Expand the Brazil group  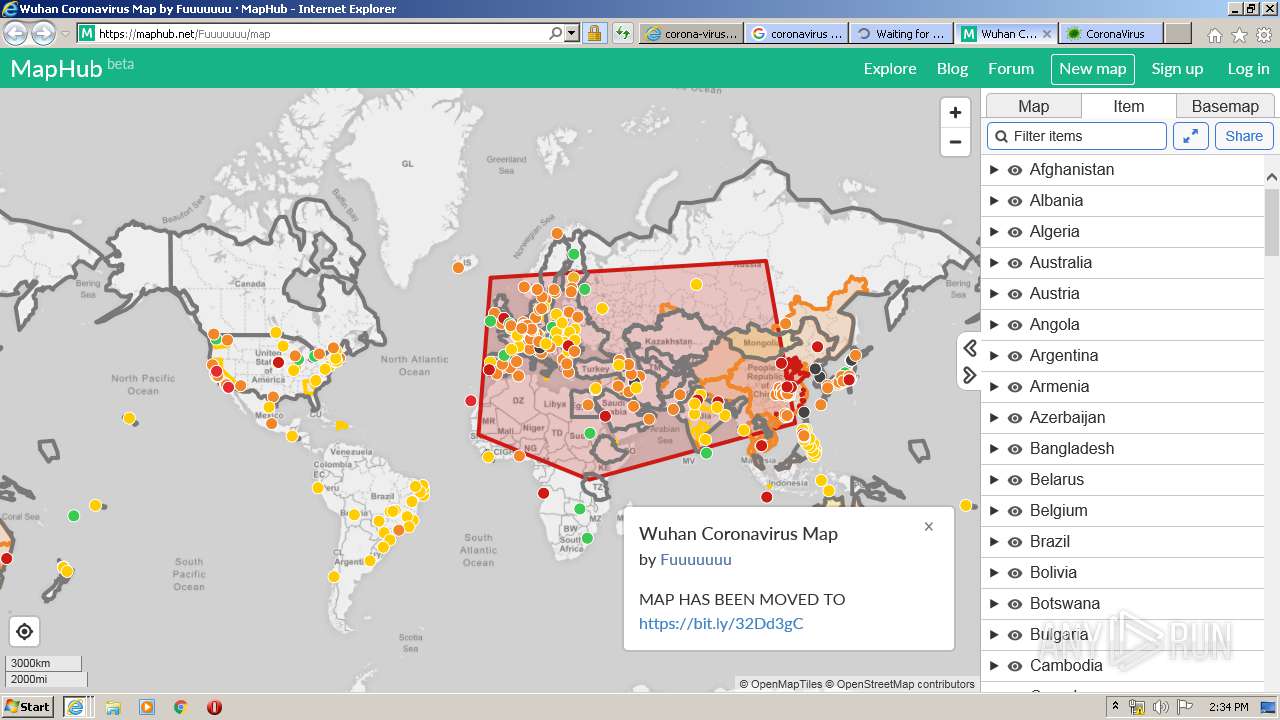(x=994, y=542)
